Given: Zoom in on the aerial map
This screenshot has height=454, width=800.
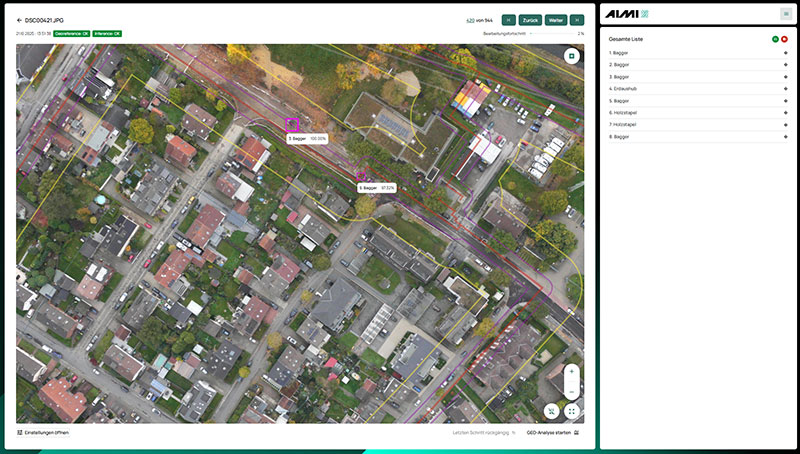Looking at the screenshot, I should click(x=572, y=371).
